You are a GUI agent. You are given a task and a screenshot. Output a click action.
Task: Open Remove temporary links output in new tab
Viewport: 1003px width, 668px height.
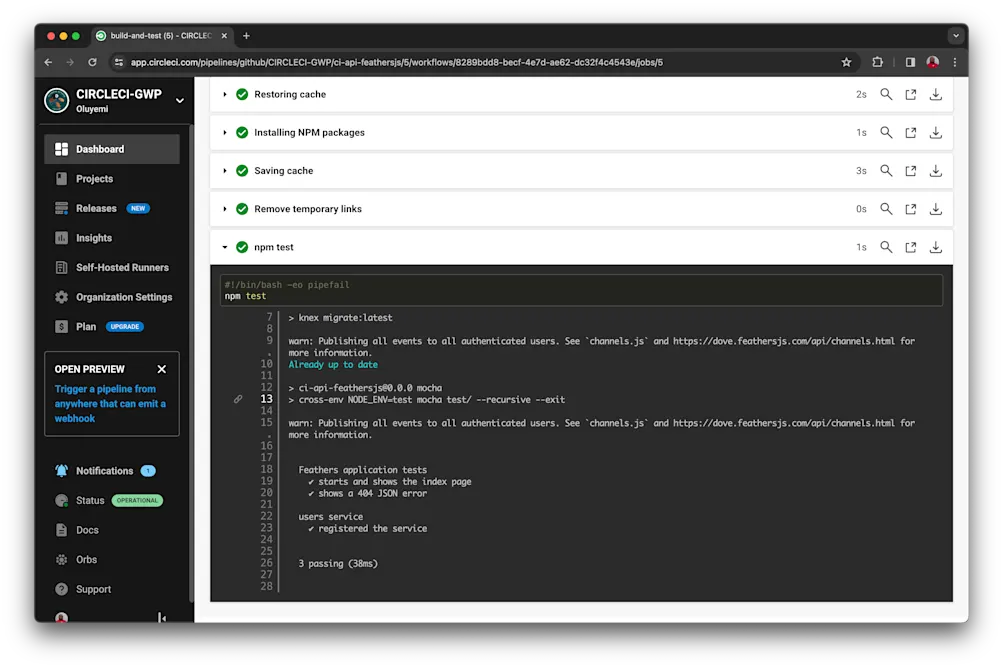tap(910, 209)
